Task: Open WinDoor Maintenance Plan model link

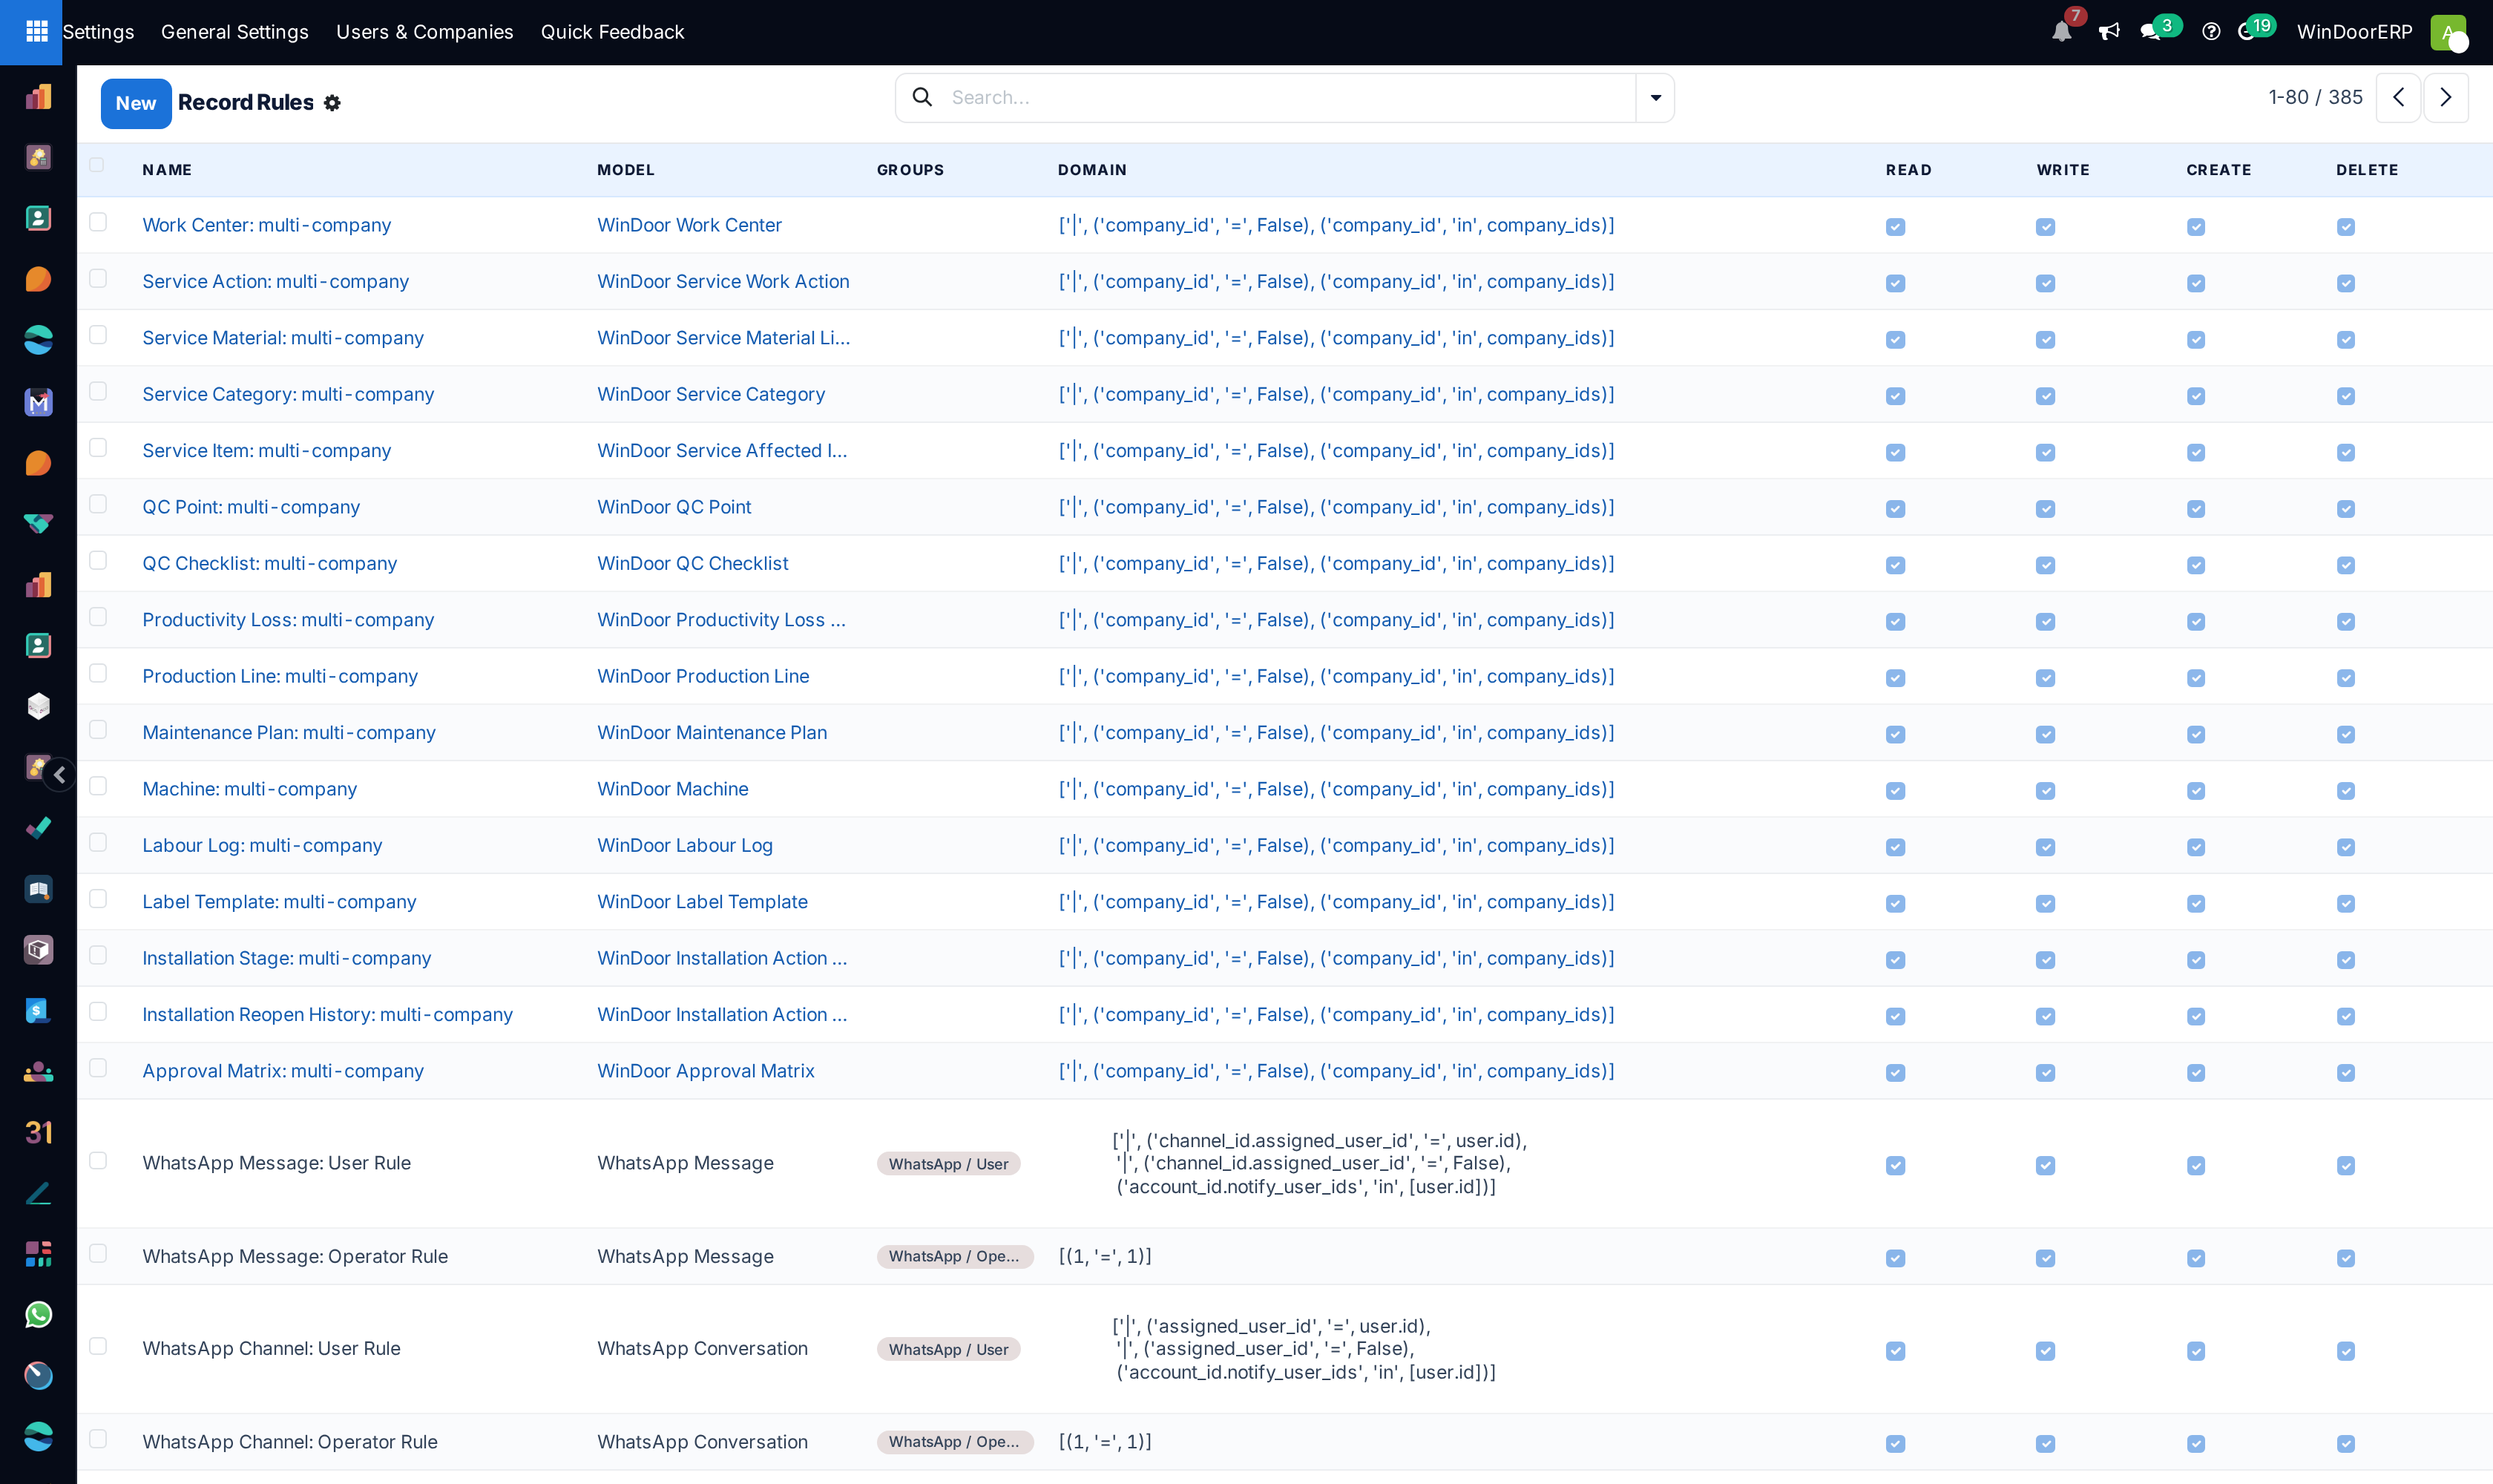Action: tap(712, 732)
